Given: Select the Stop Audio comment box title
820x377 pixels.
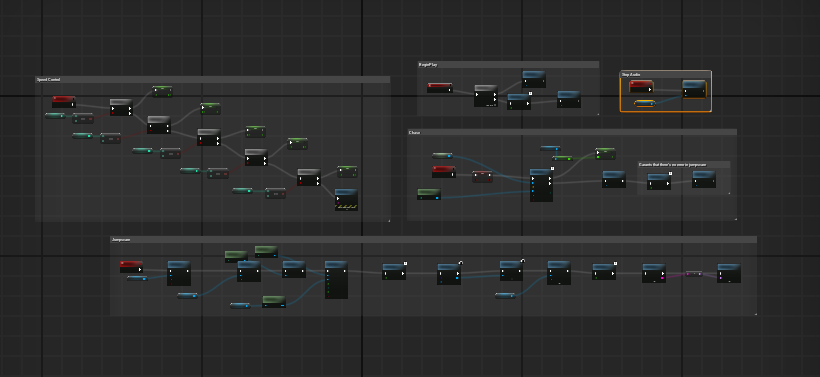Looking at the screenshot, I should tap(631, 74).
